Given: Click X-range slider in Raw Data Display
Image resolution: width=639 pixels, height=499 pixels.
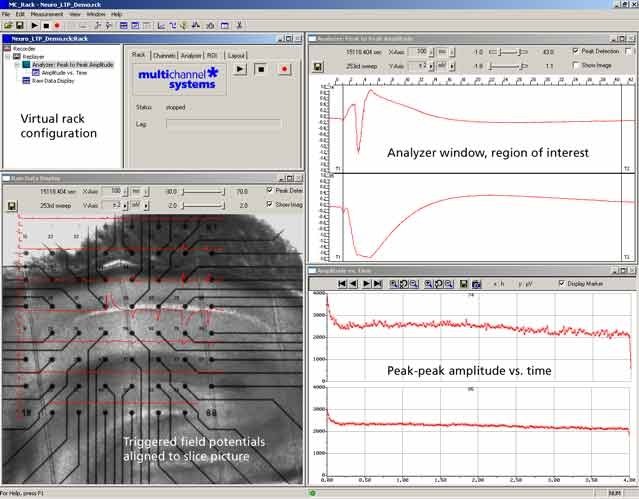Looking at the screenshot, I should click(x=203, y=192).
